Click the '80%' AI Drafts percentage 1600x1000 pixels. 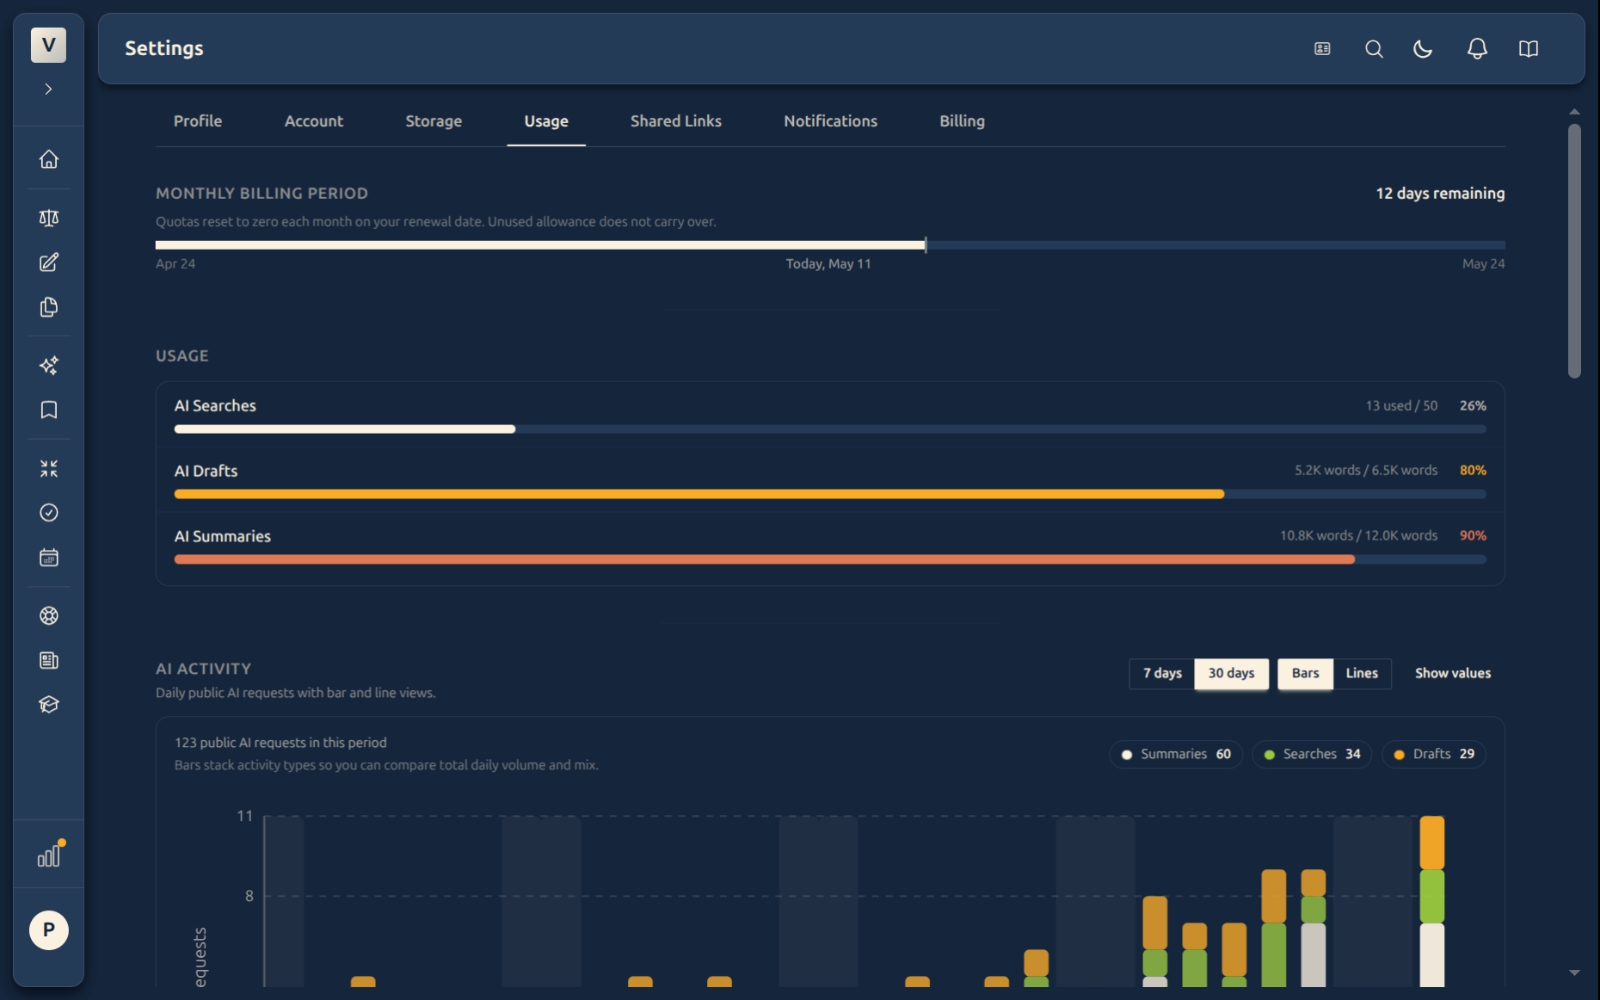[x=1473, y=470]
